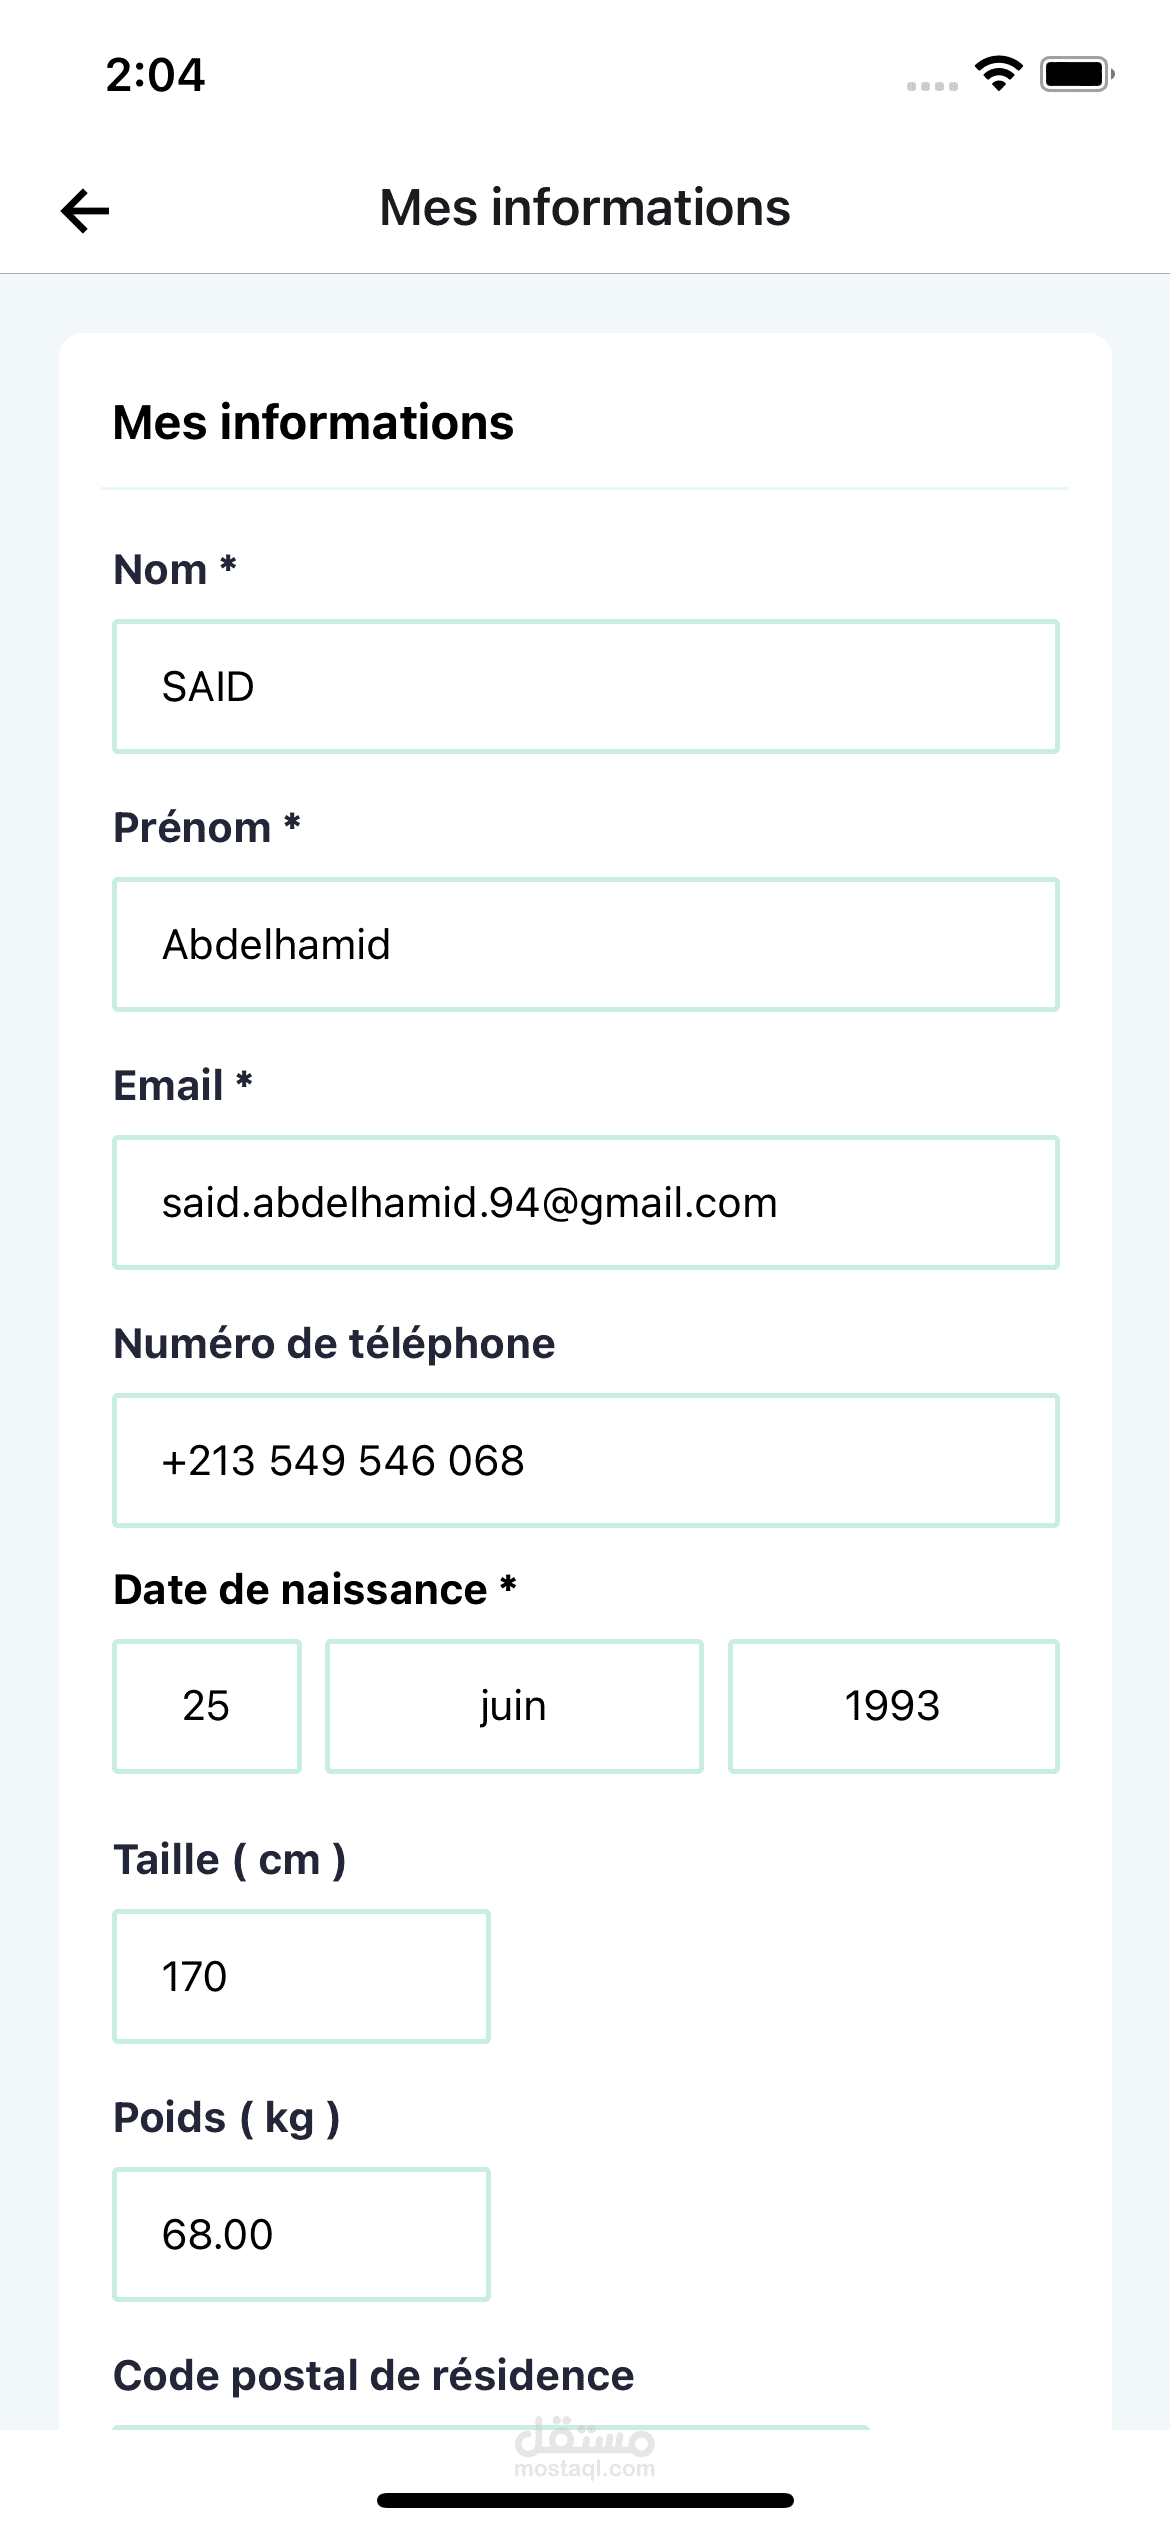
Task: Tap the Mes informations page title
Action: tap(585, 208)
